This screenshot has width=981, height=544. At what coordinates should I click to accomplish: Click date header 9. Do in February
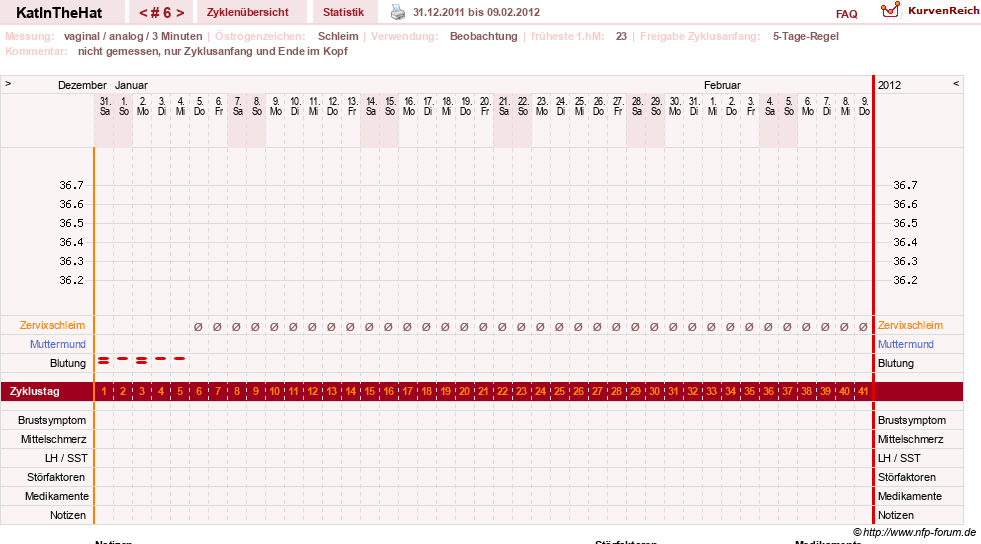865,106
